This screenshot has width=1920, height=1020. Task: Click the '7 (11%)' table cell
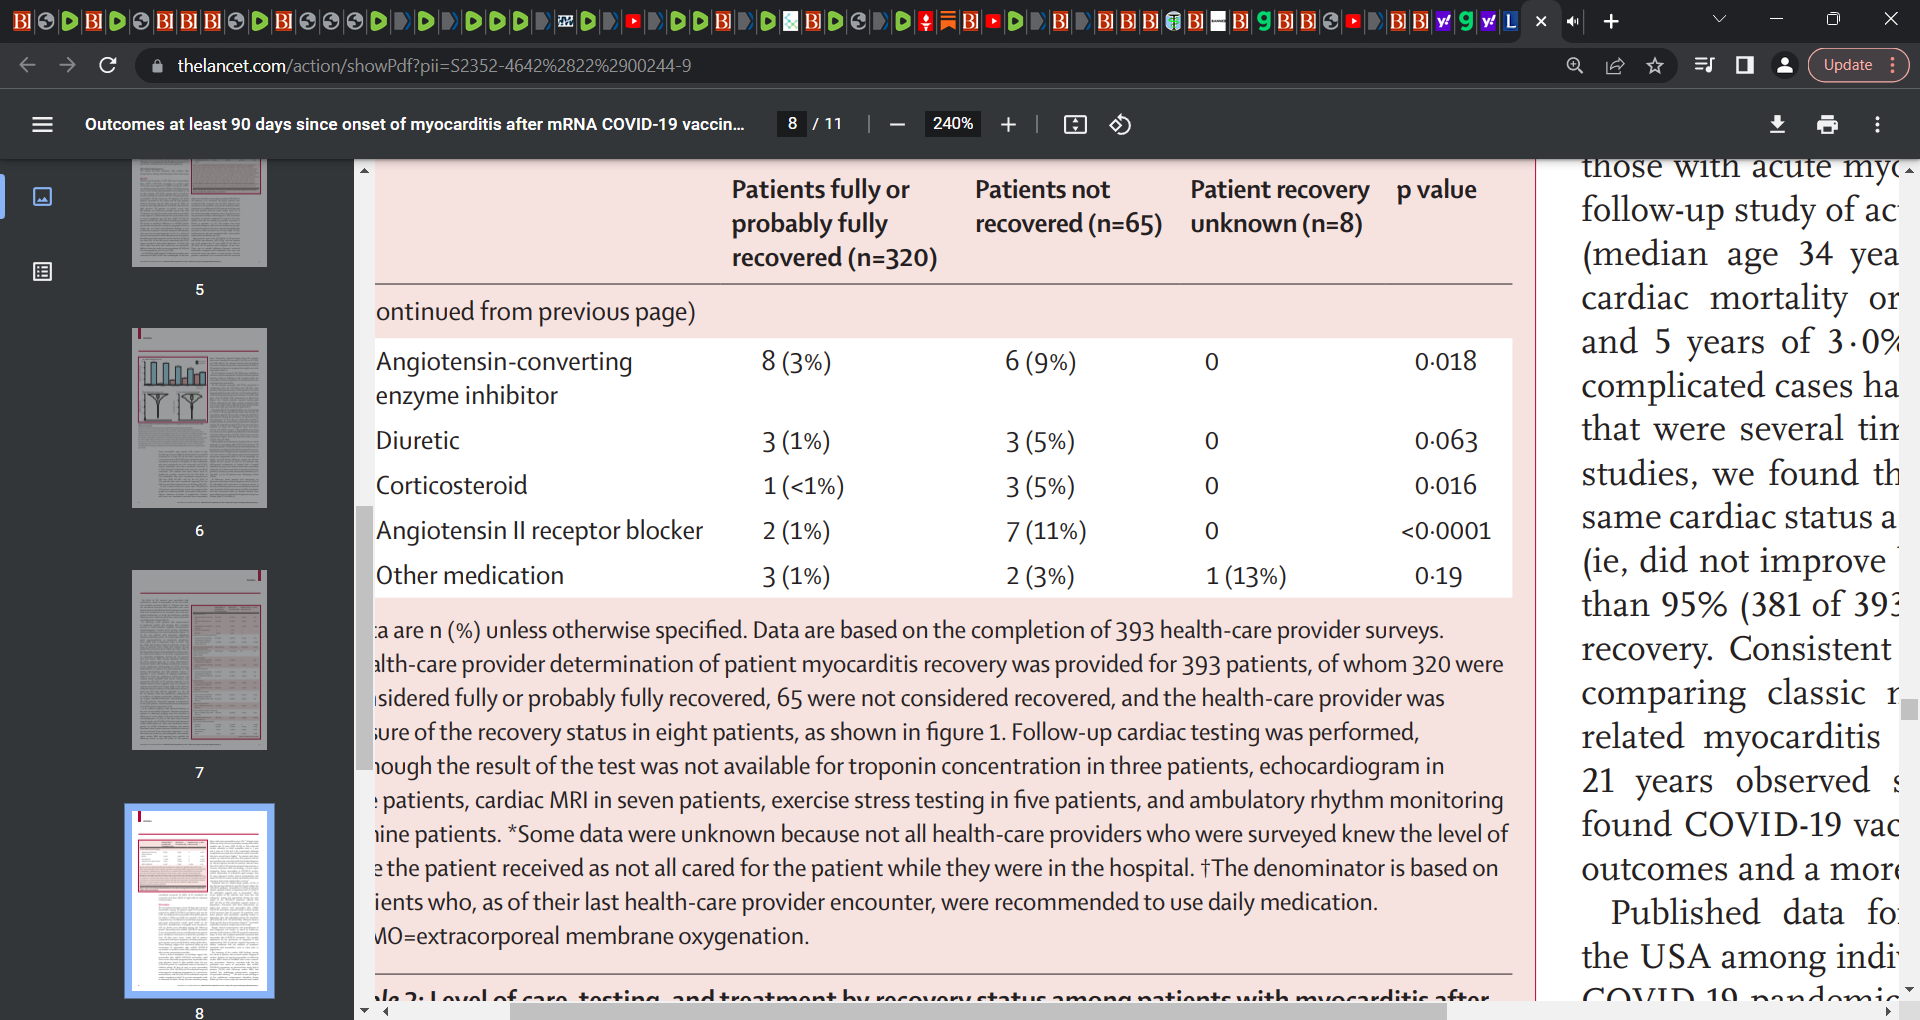(x=1046, y=530)
